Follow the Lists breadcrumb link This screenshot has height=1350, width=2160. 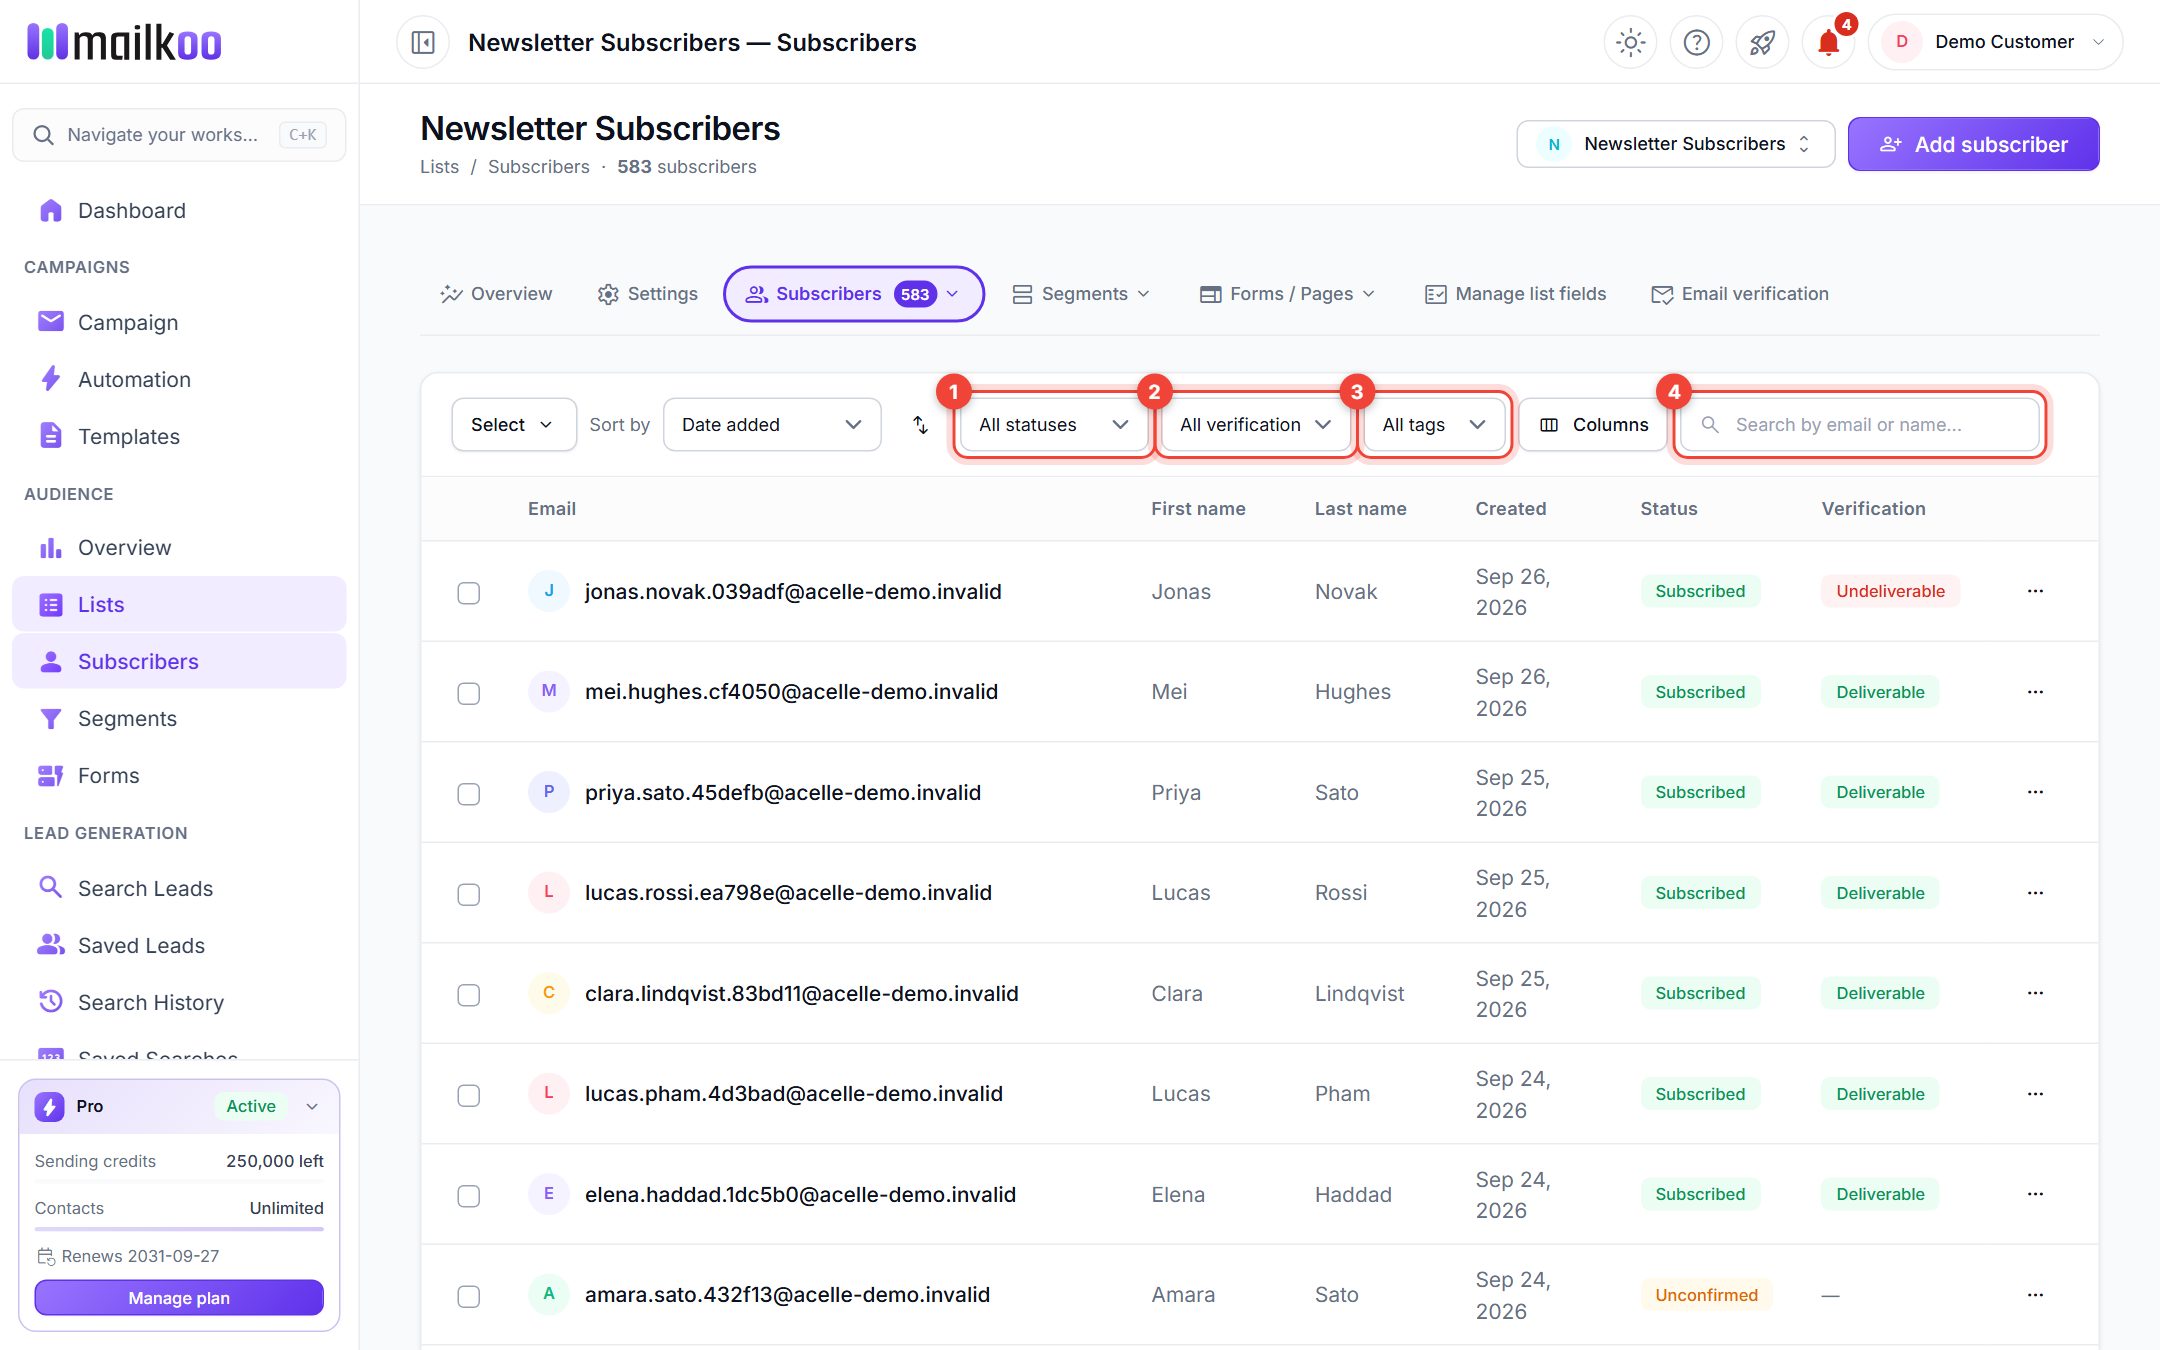[439, 167]
